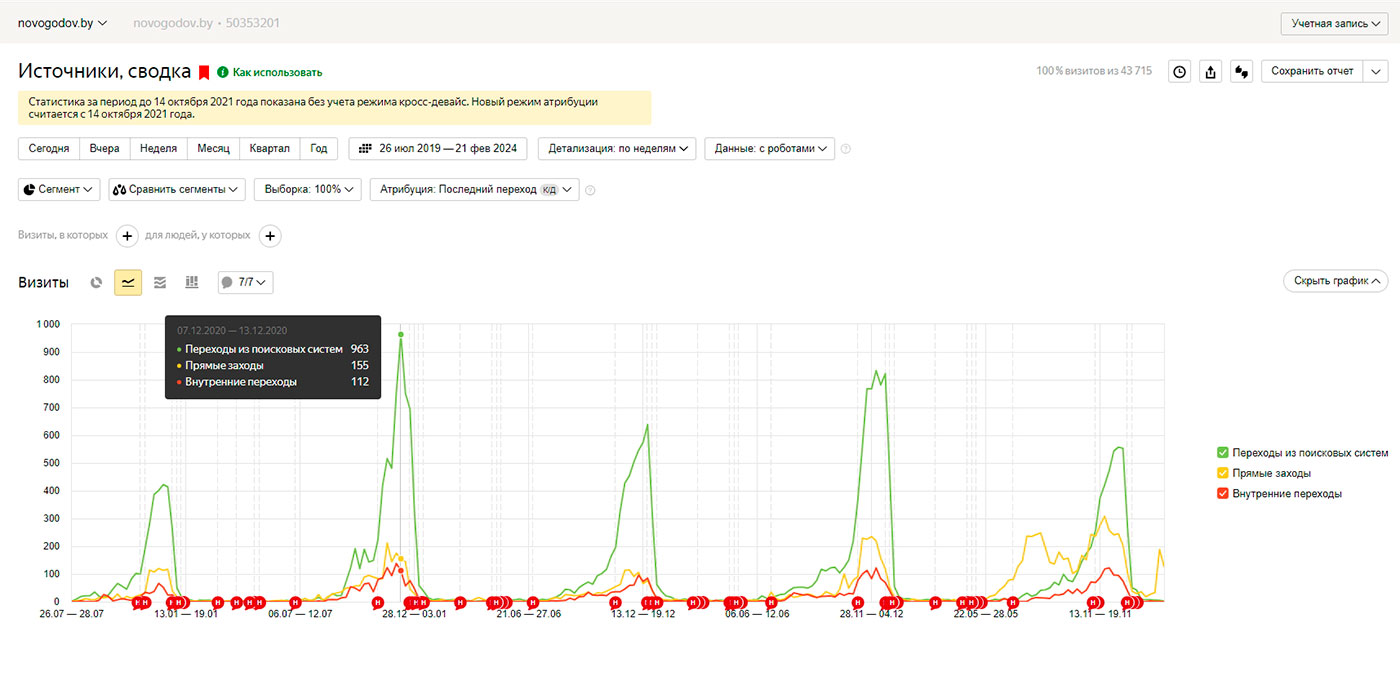Open 'Атрибуция: Последний переход' dropdown

(x=474, y=189)
